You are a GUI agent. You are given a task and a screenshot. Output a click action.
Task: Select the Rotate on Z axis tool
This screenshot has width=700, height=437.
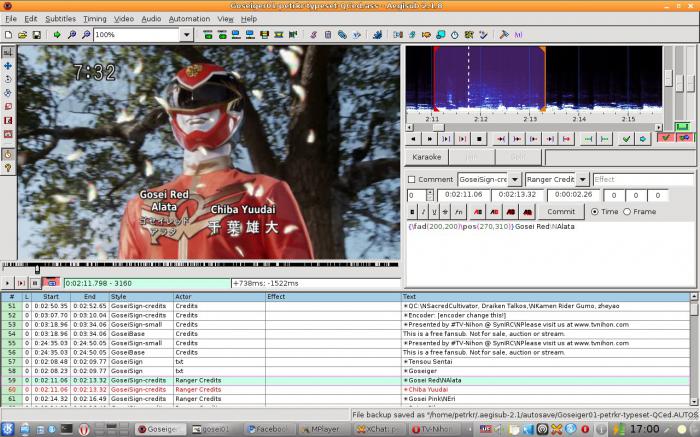click(8, 79)
